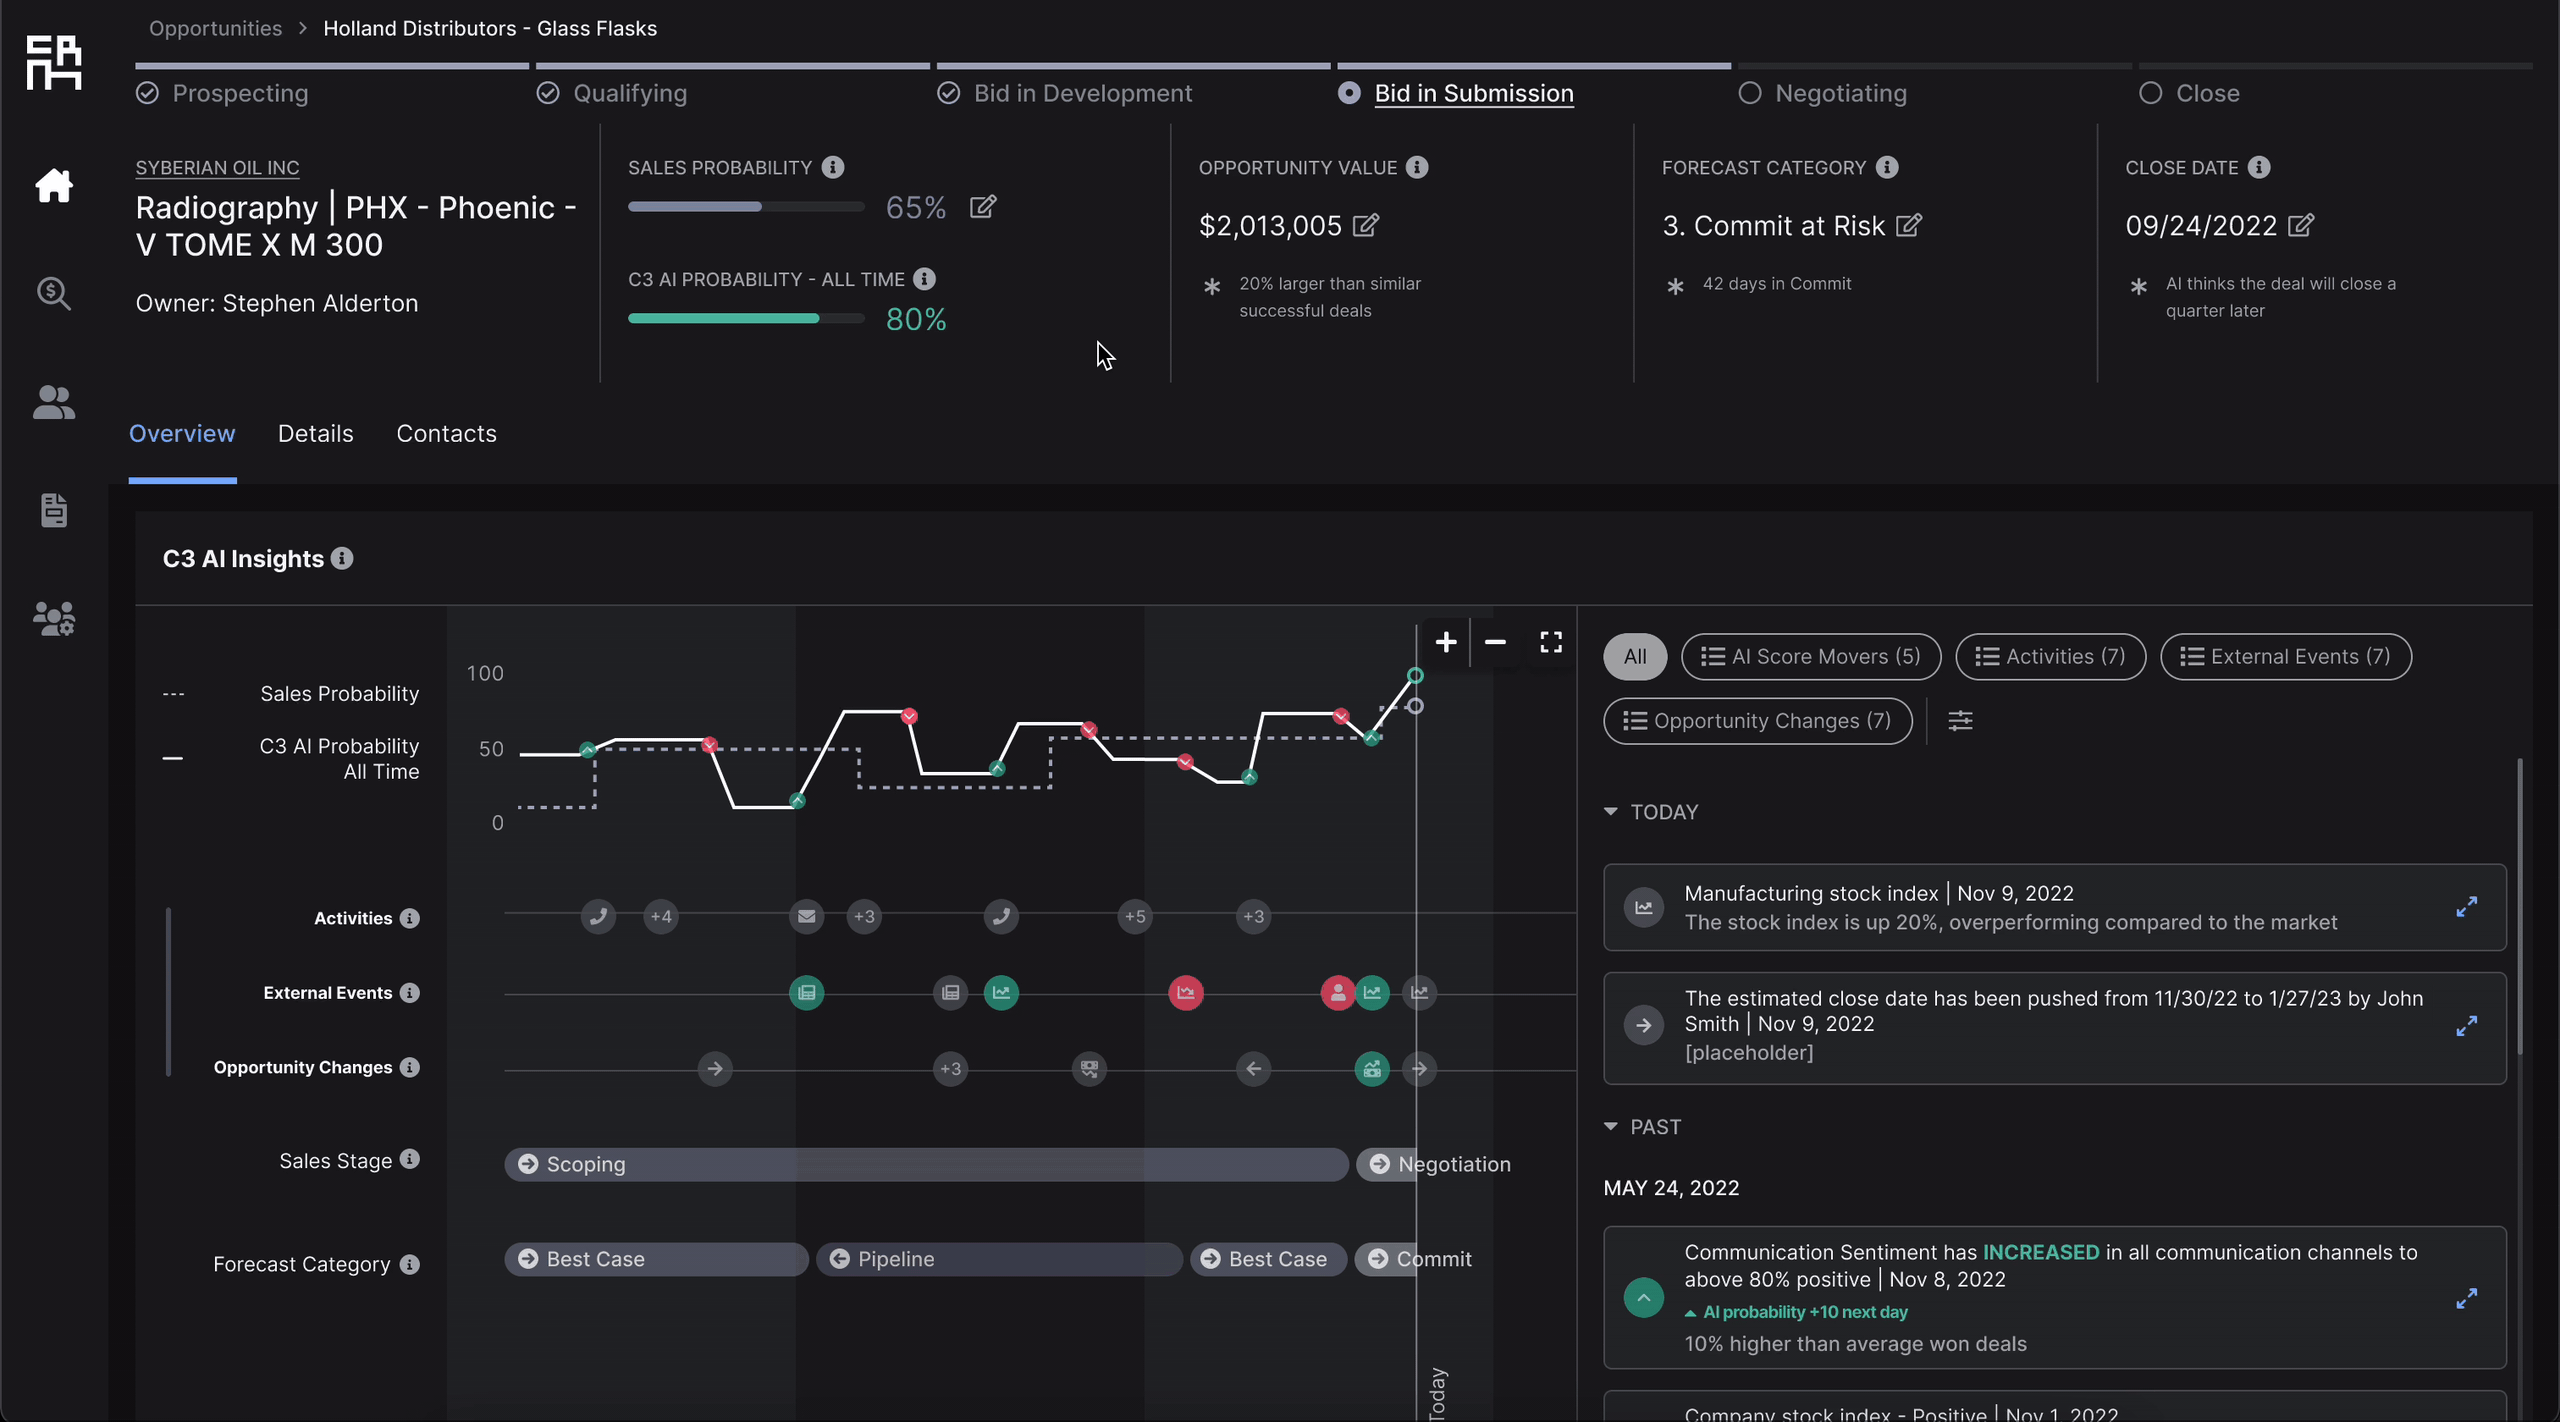Expand the +5 activities cluster
Image resolution: width=2560 pixels, height=1422 pixels.
pos(1135,916)
